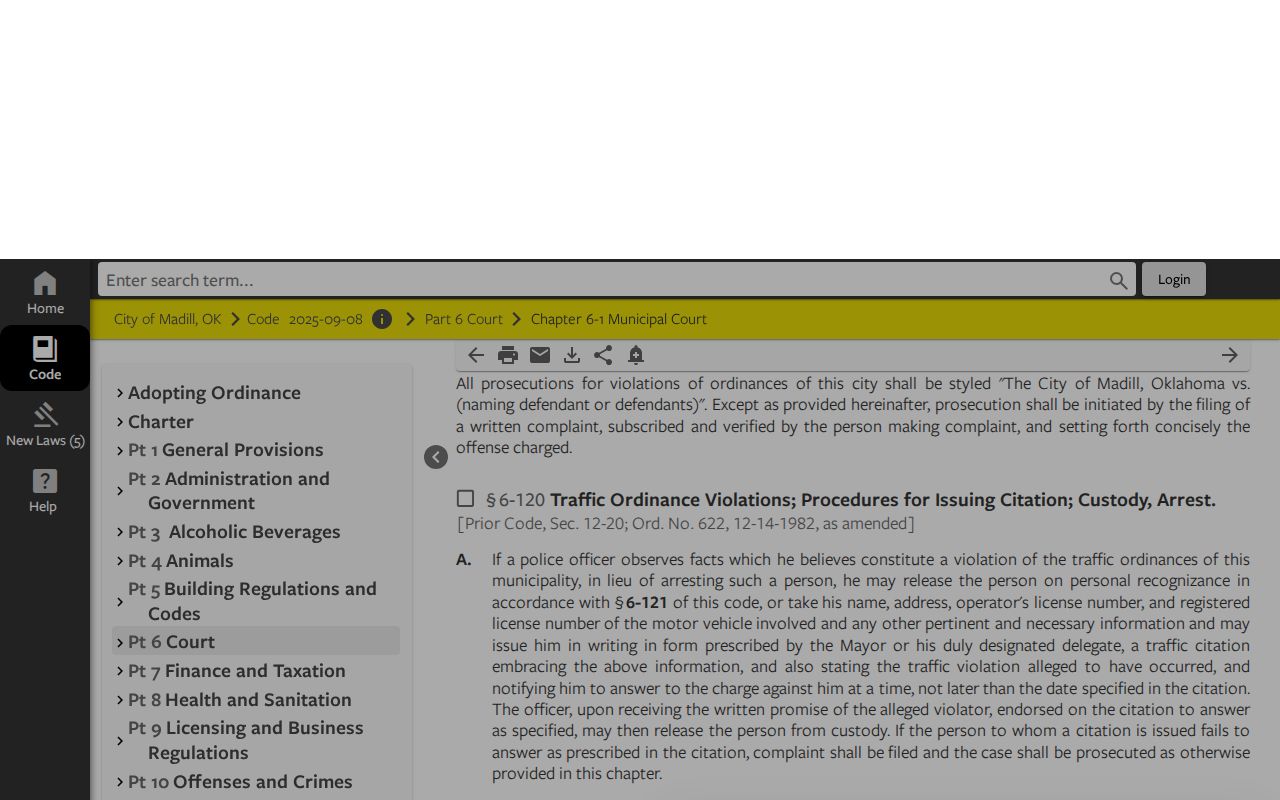Expand Pt 1 General Provisions chevron

tap(120, 450)
